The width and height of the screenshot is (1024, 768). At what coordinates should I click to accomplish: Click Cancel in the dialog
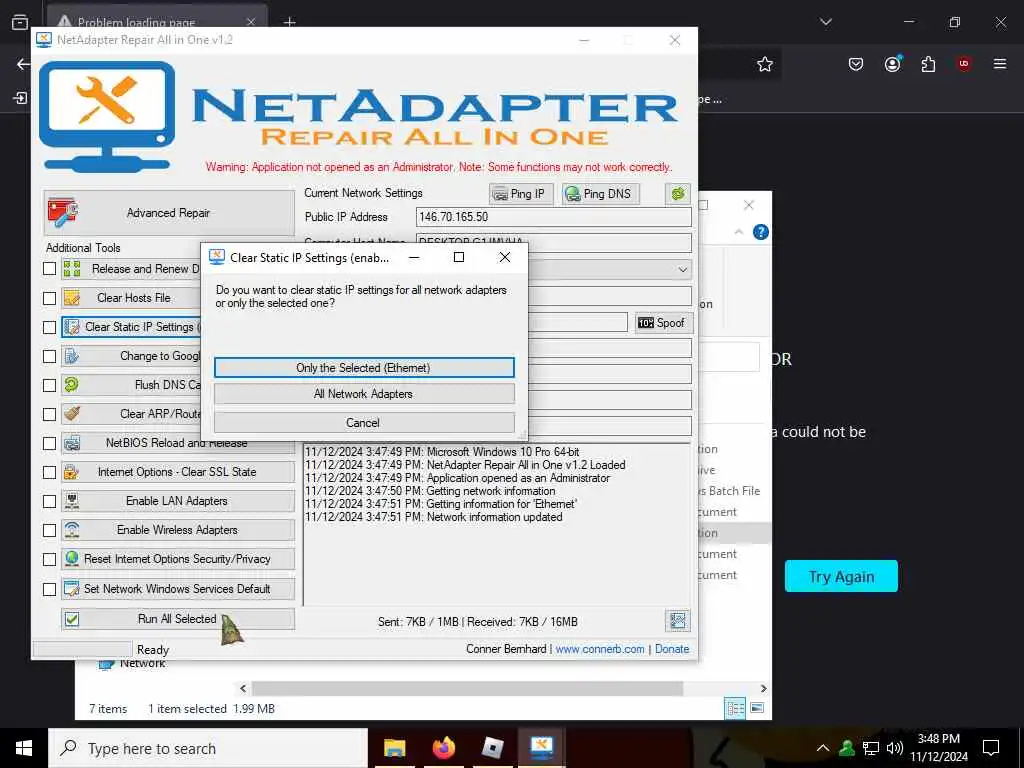[364, 423]
